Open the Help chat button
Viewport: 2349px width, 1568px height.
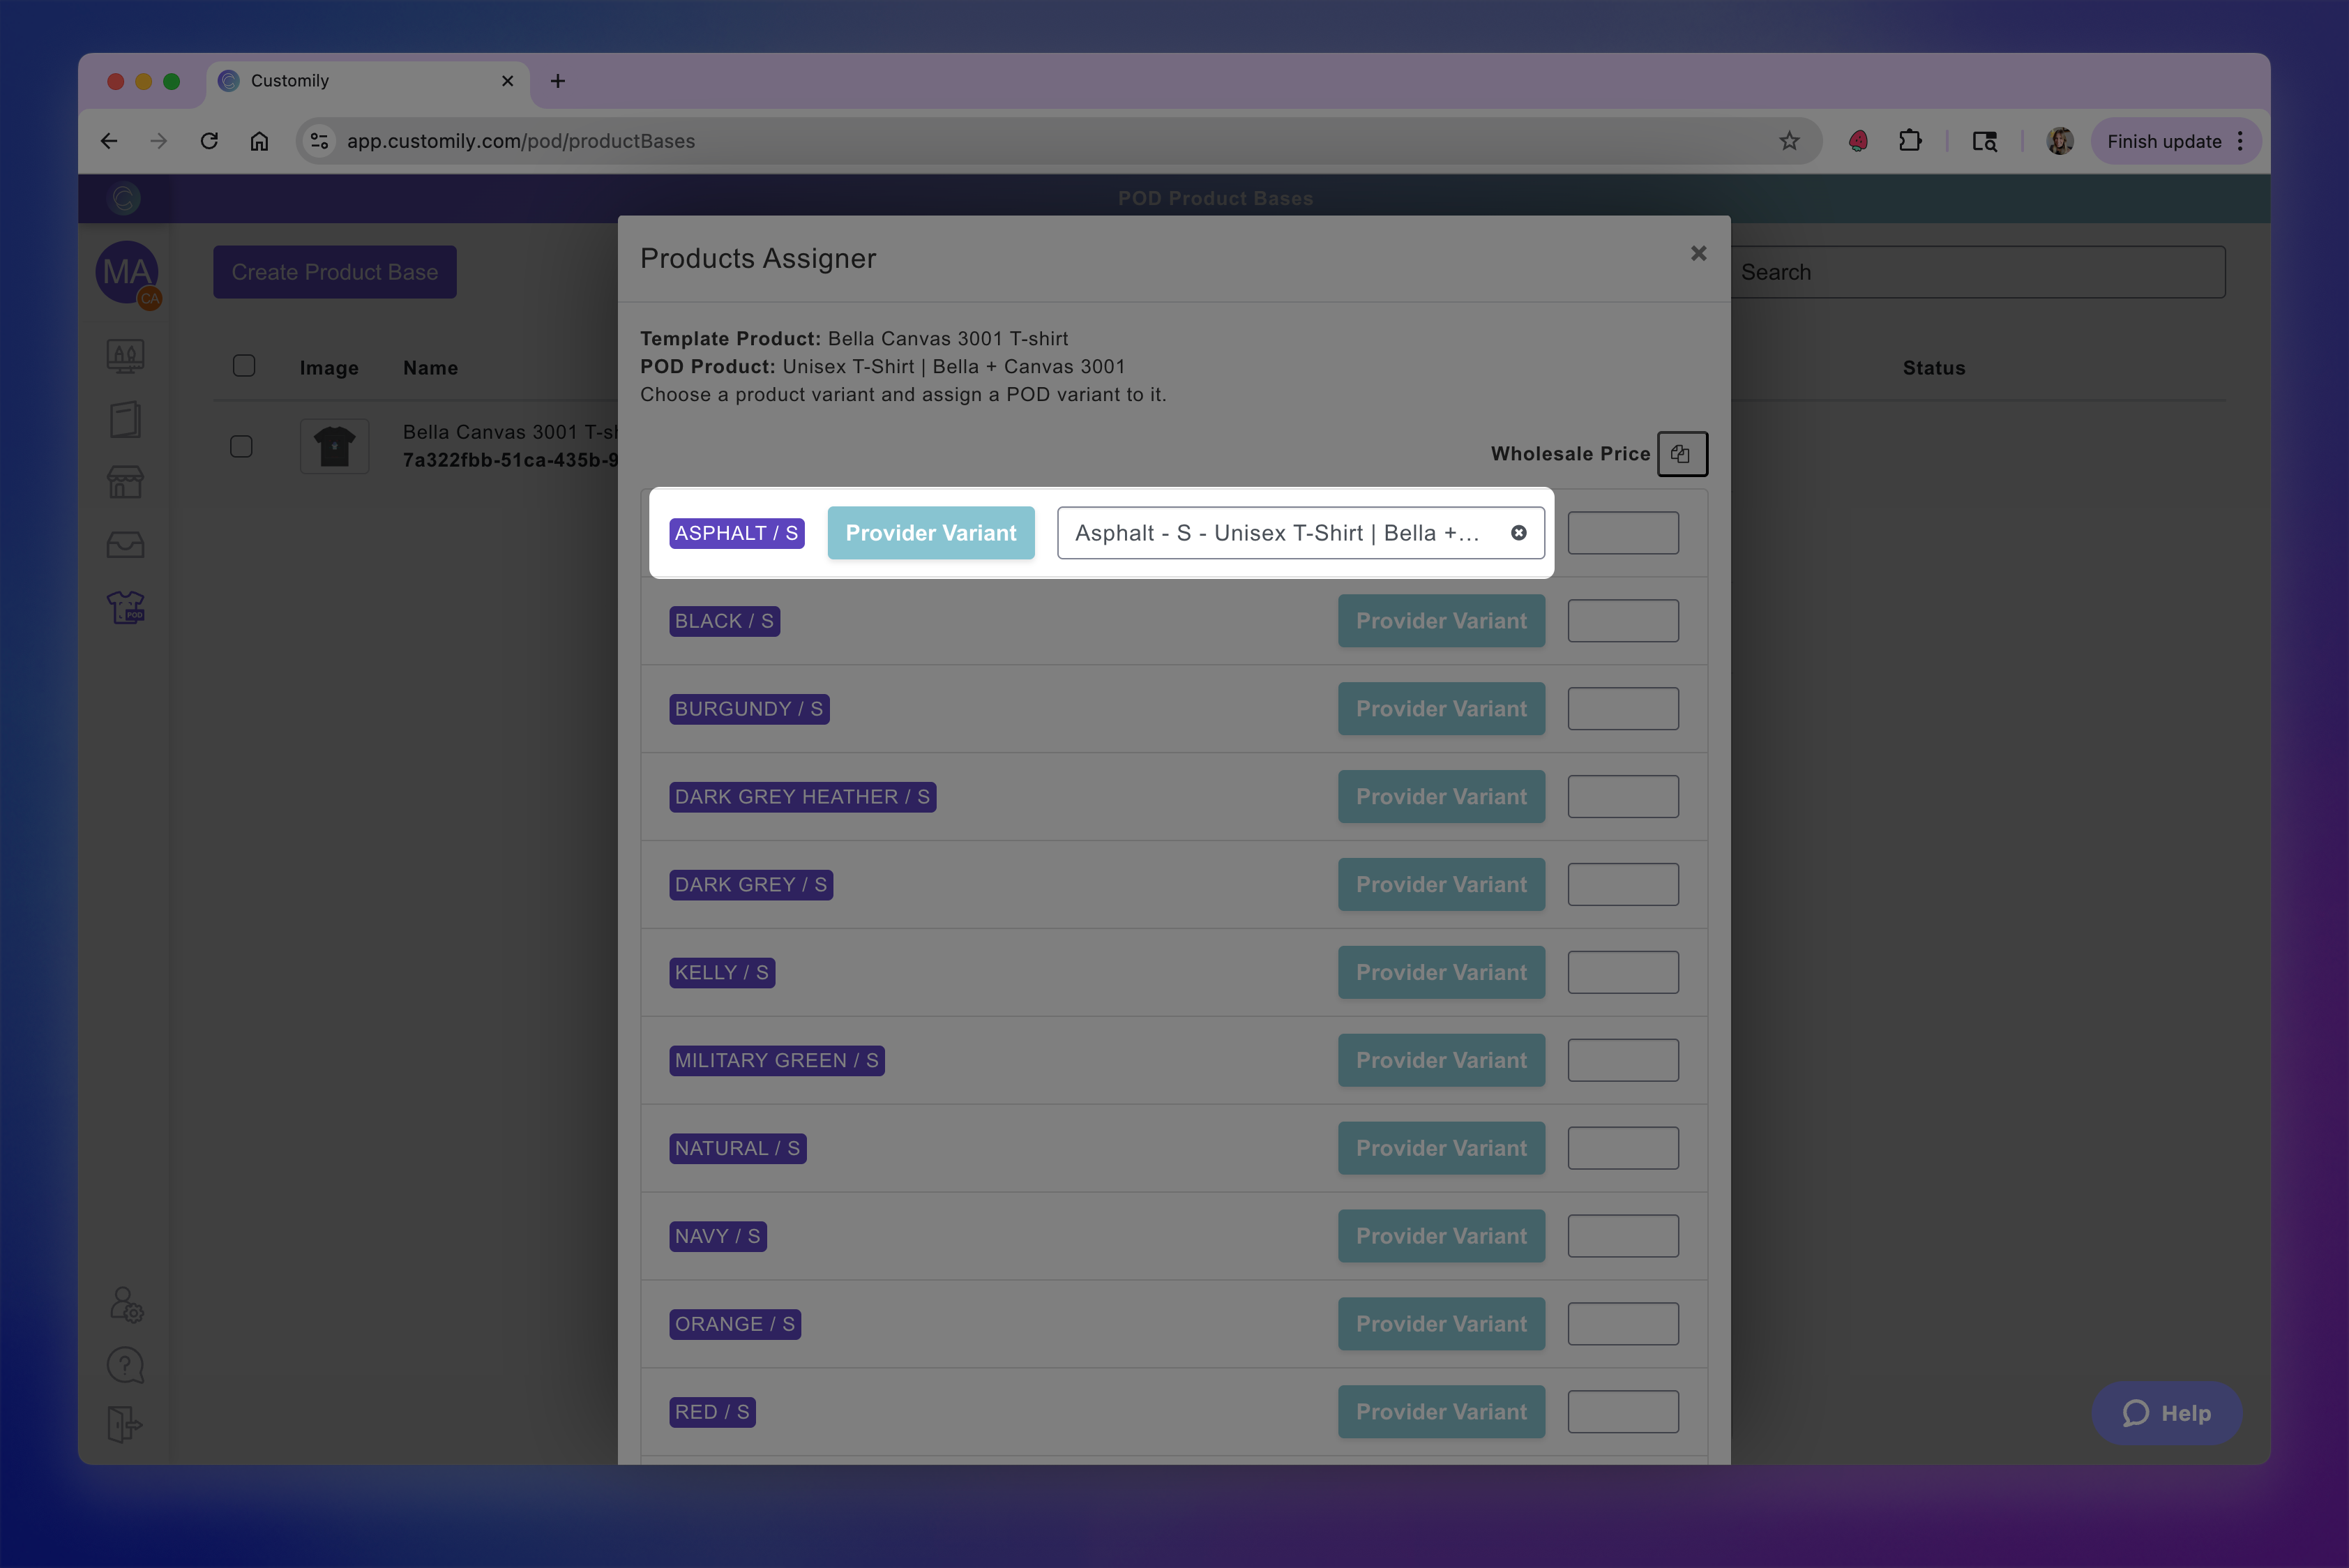coord(2166,1413)
